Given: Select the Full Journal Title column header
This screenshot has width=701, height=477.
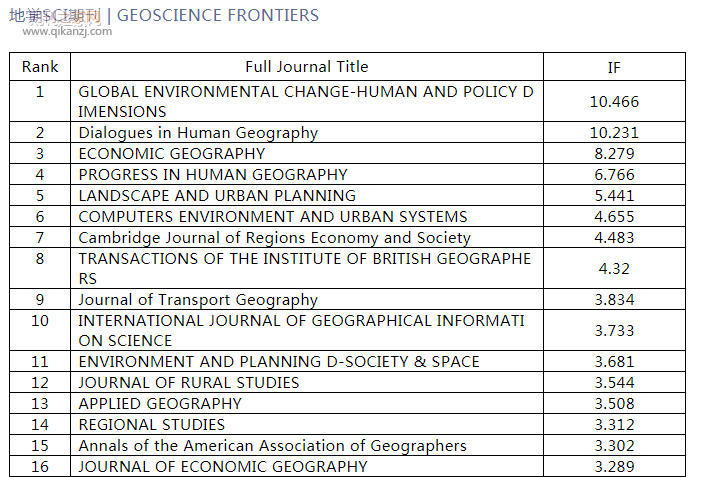Looking at the screenshot, I should [307, 67].
